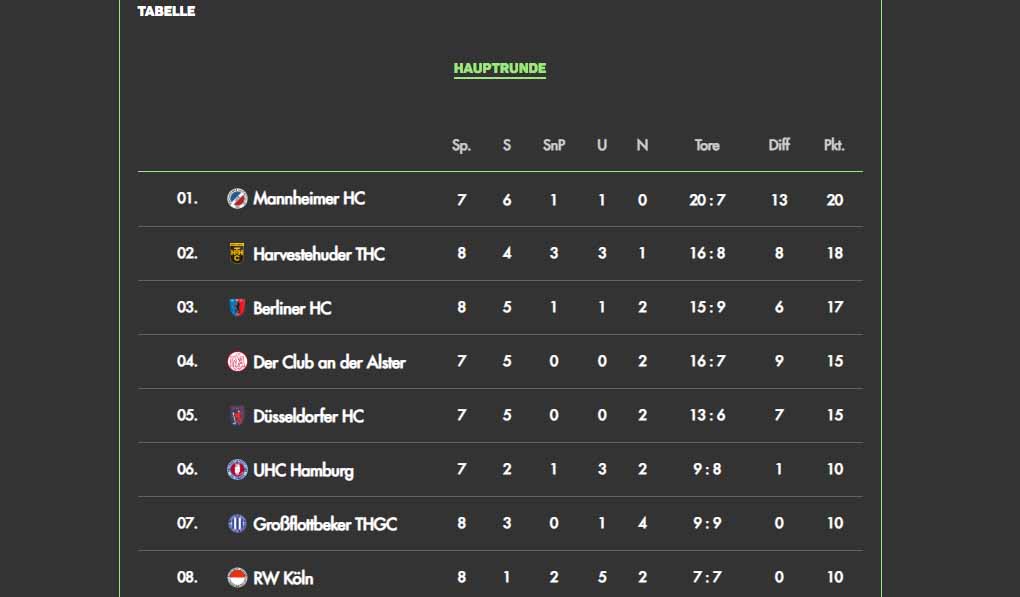This screenshot has height=597, width=1020.
Task: Open the Großflottbeker THGC team link
Action: pyautogui.click(x=326, y=523)
